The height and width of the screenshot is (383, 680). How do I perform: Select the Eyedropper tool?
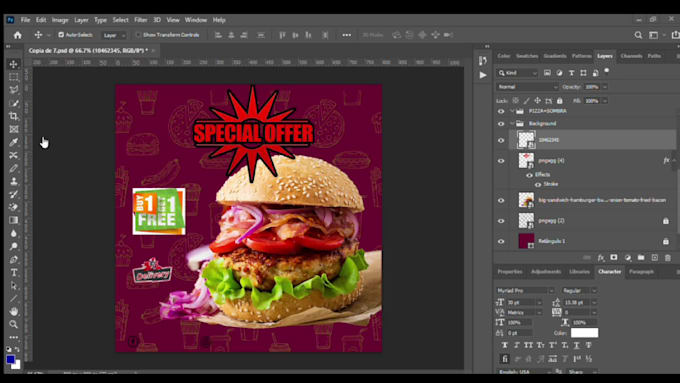click(x=13, y=142)
